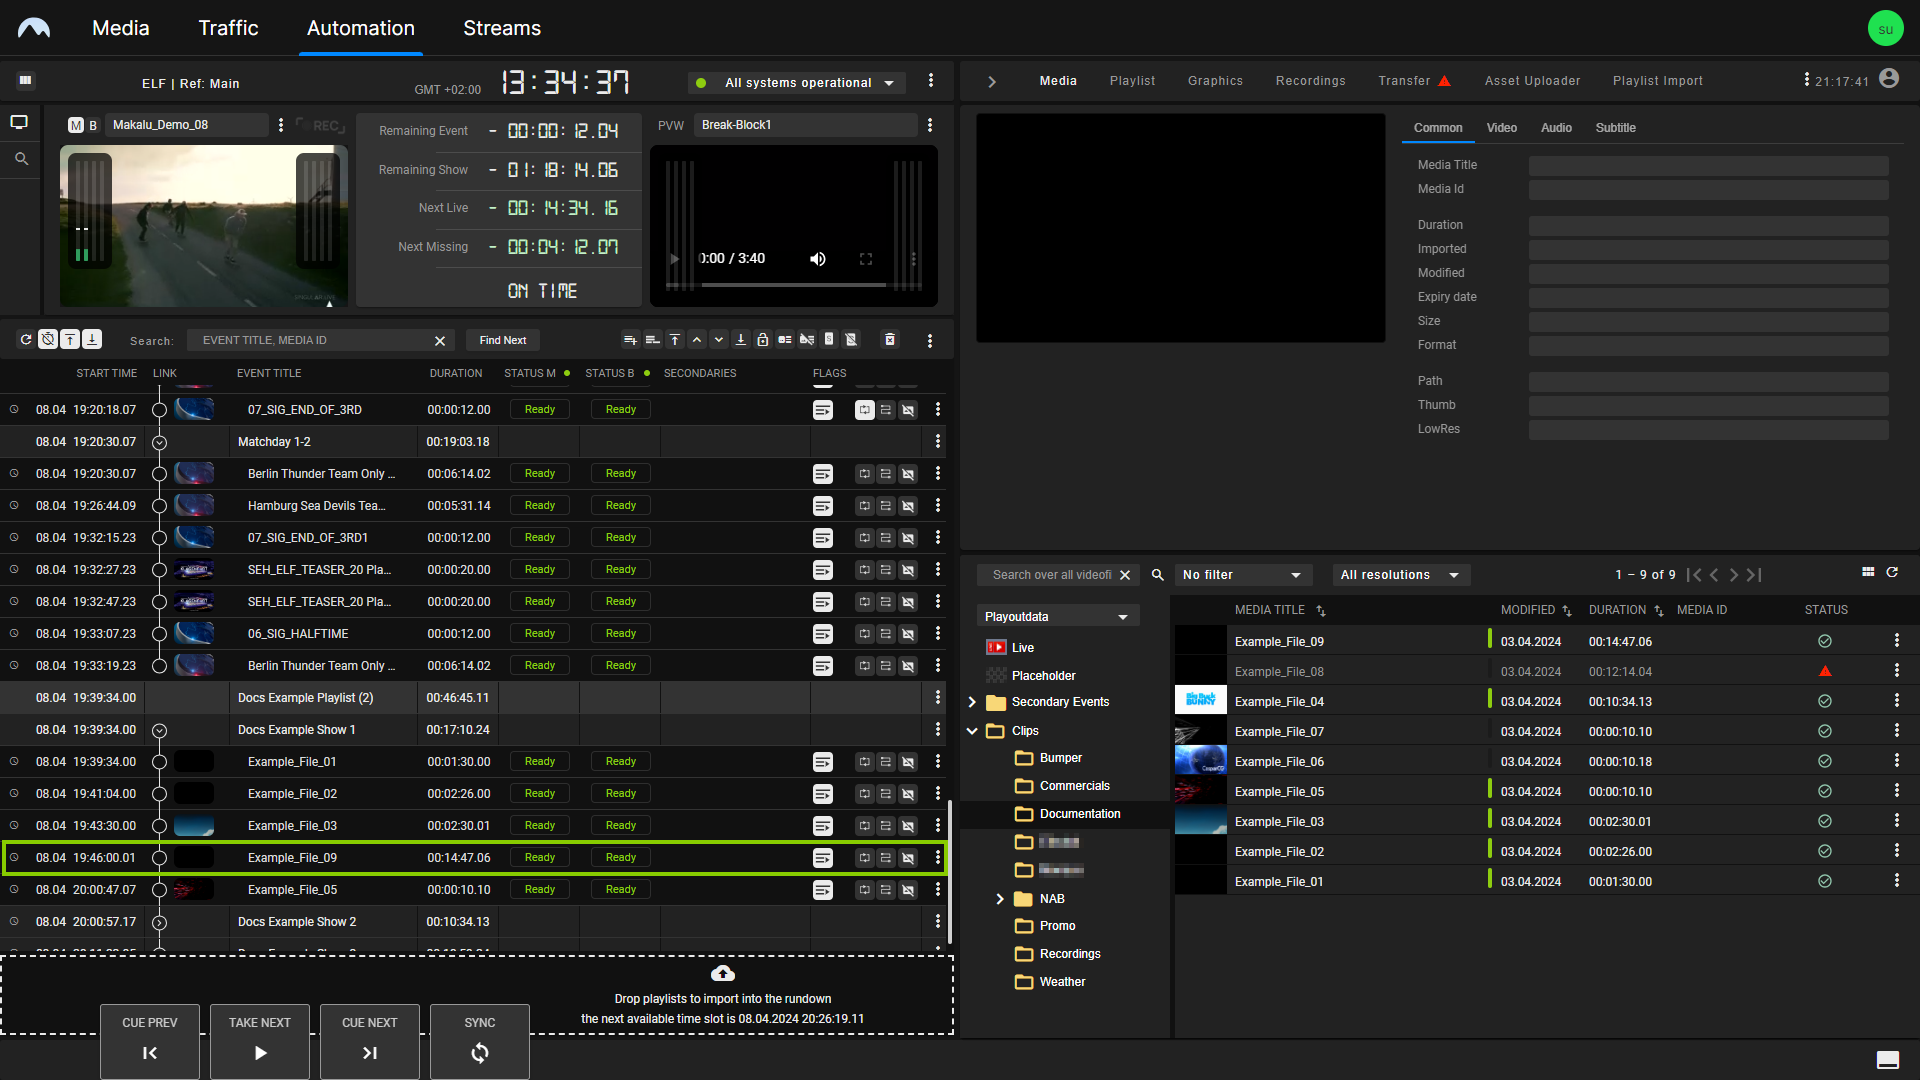1920x1080 pixels.
Task: Click the three-dot menu on Break-Block1 preview
Action: [931, 124]
